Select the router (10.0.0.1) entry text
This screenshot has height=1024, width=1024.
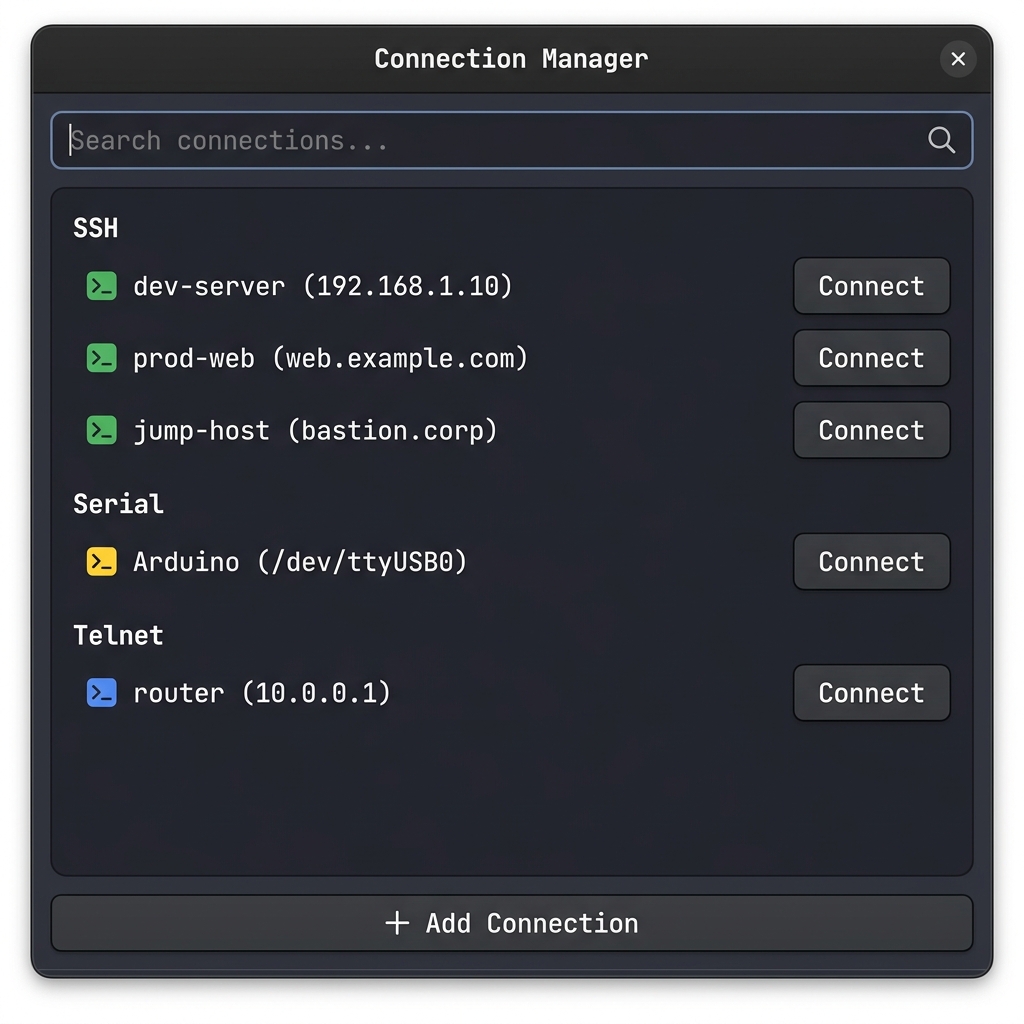(262, 693)
